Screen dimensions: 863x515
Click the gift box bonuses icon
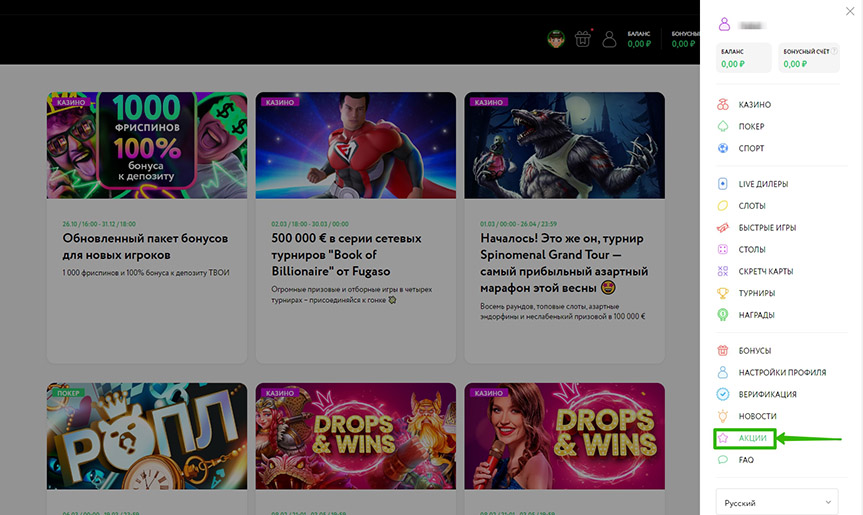point(723,351)
